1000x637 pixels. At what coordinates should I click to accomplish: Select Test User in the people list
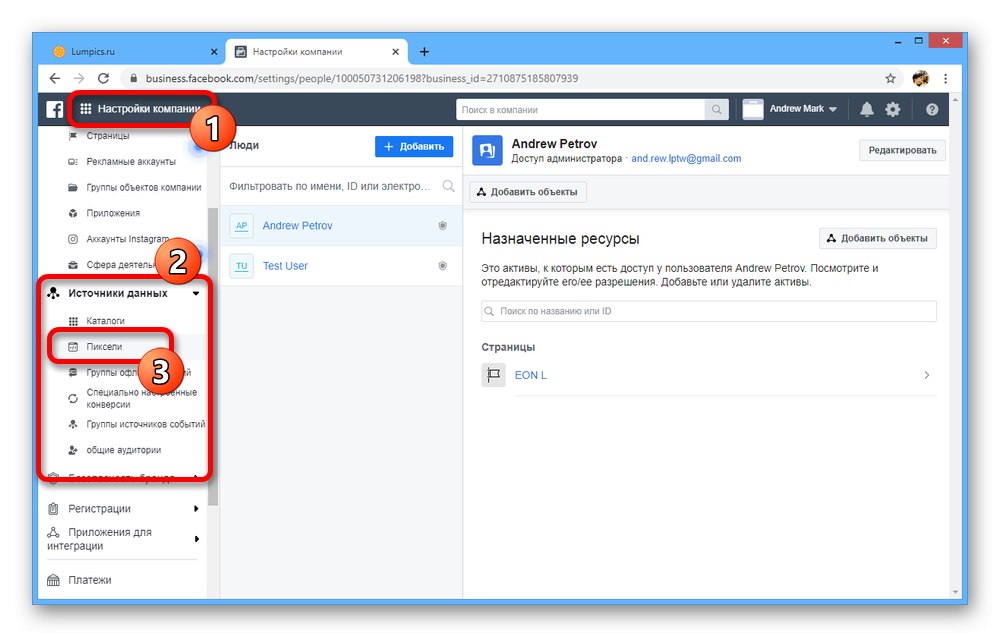341,266
